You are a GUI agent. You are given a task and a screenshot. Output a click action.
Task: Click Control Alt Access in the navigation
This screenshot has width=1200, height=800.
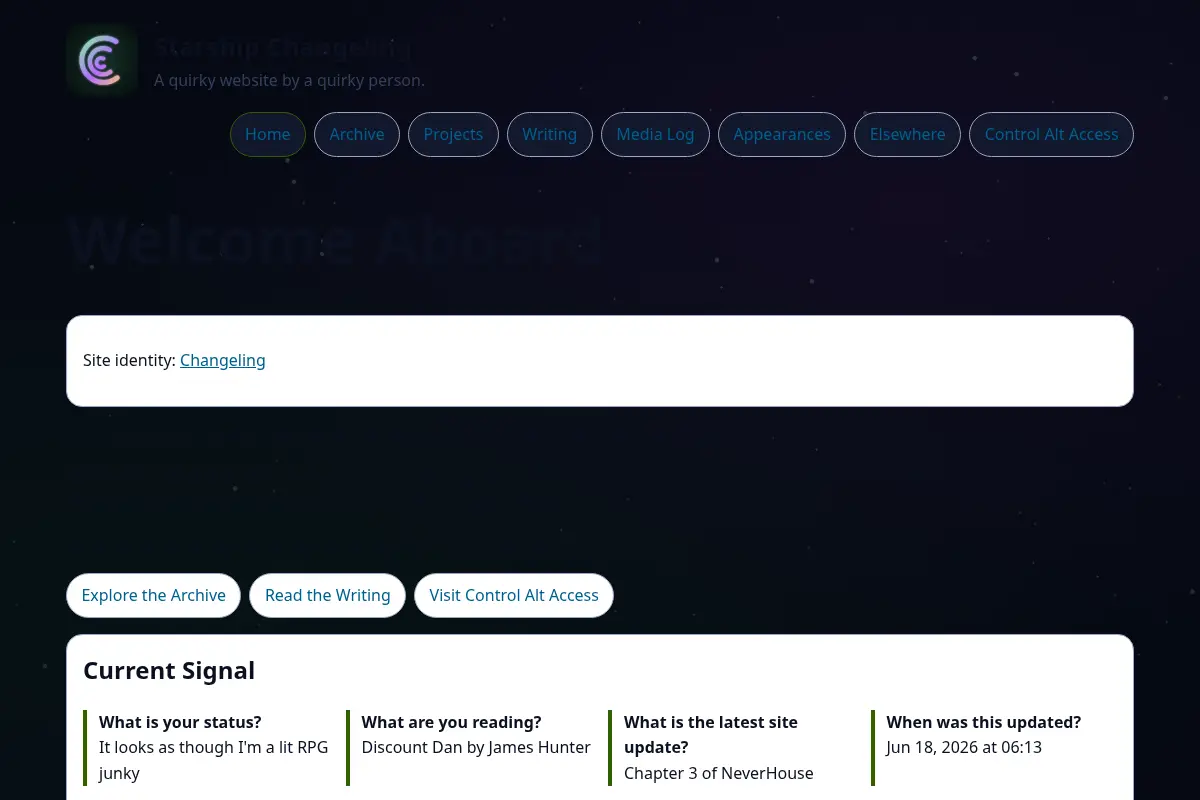pos(1051,135)
